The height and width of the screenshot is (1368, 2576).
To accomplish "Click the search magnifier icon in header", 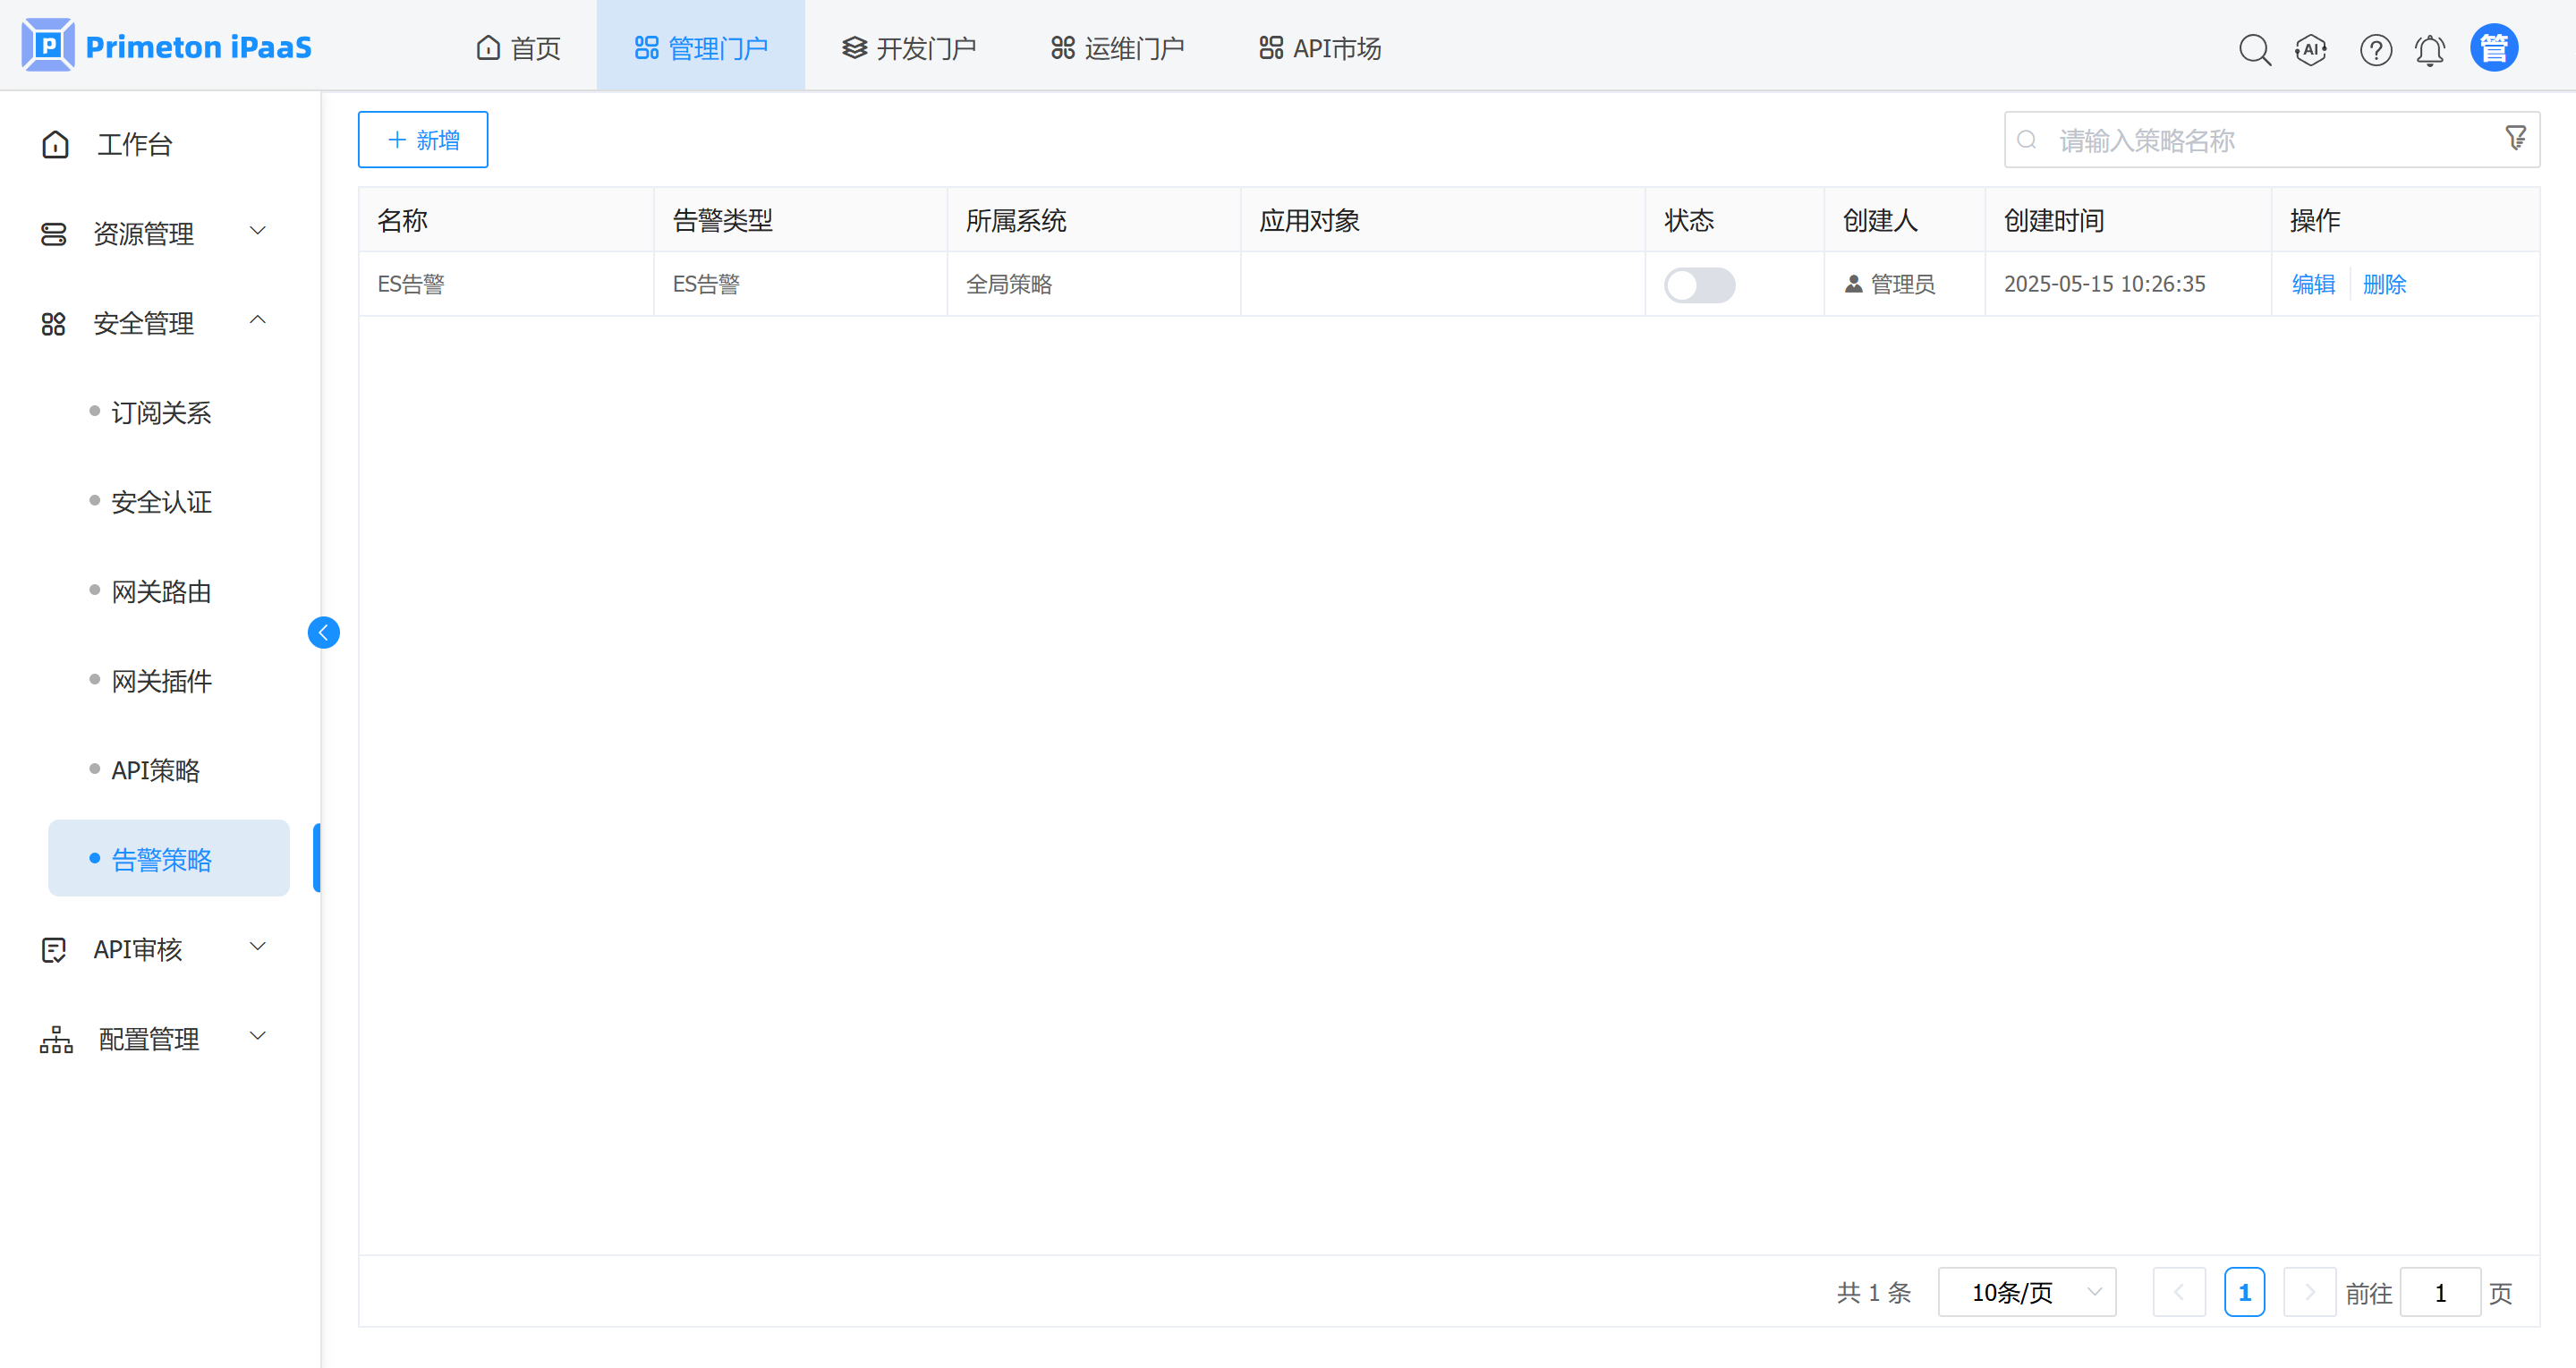I will click(x=2254, y=49).
